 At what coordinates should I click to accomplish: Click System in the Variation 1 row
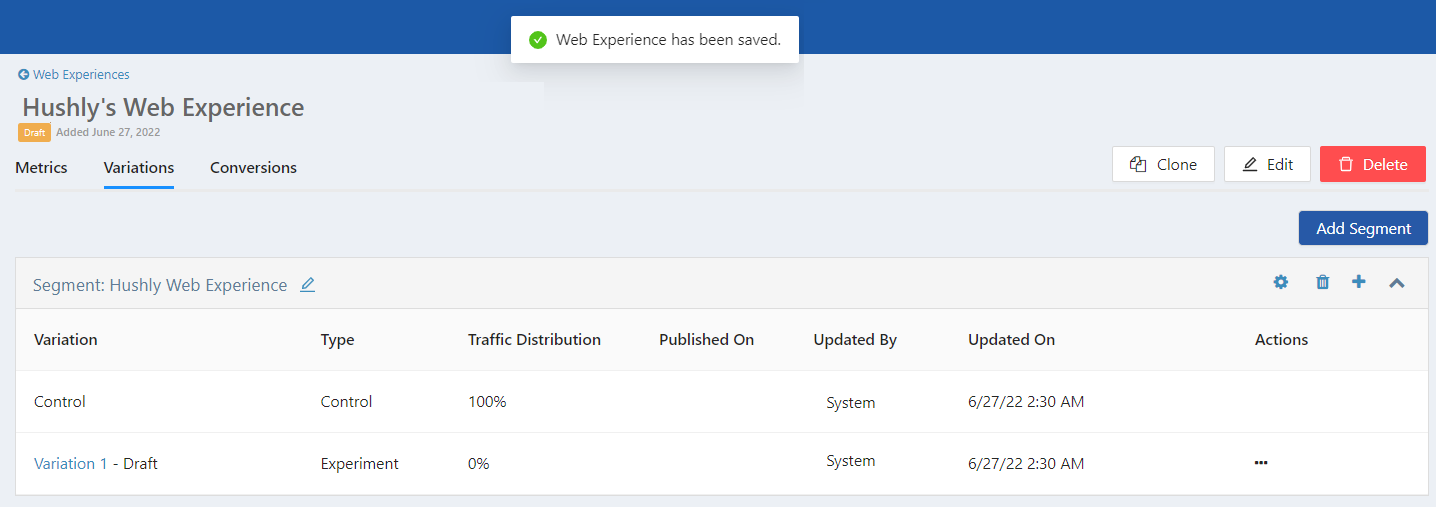coord(850,461)
